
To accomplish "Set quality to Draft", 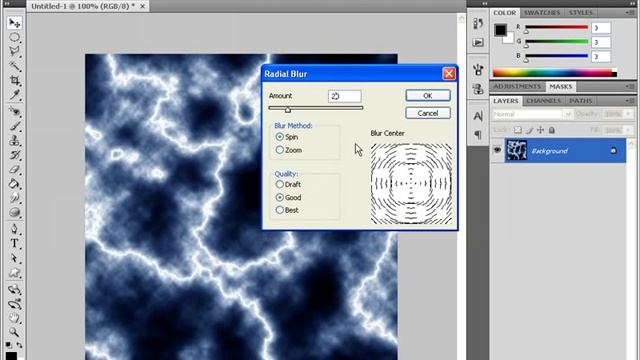I will point(280,184).
